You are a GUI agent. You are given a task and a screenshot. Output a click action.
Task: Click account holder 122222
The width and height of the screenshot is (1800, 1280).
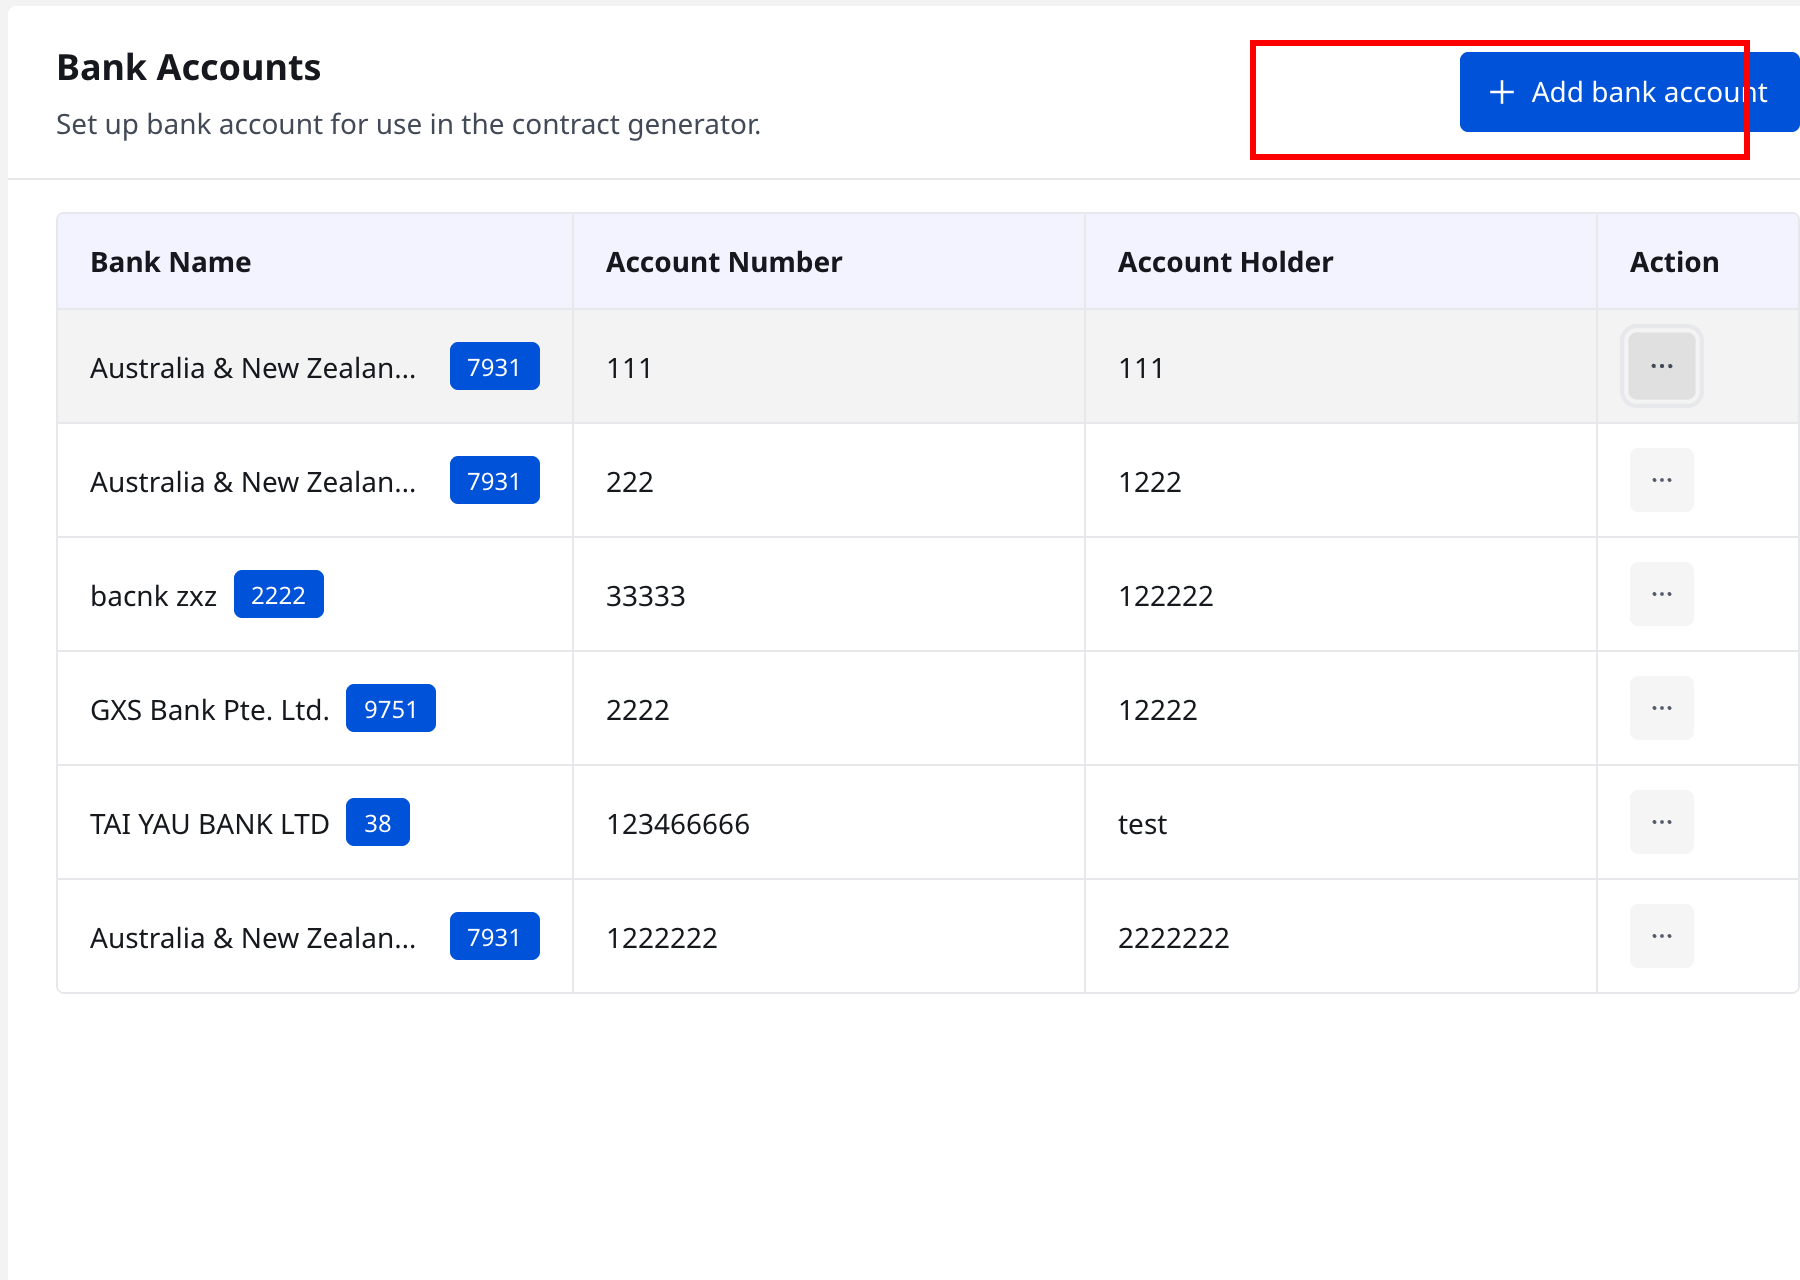point(1166,596)
